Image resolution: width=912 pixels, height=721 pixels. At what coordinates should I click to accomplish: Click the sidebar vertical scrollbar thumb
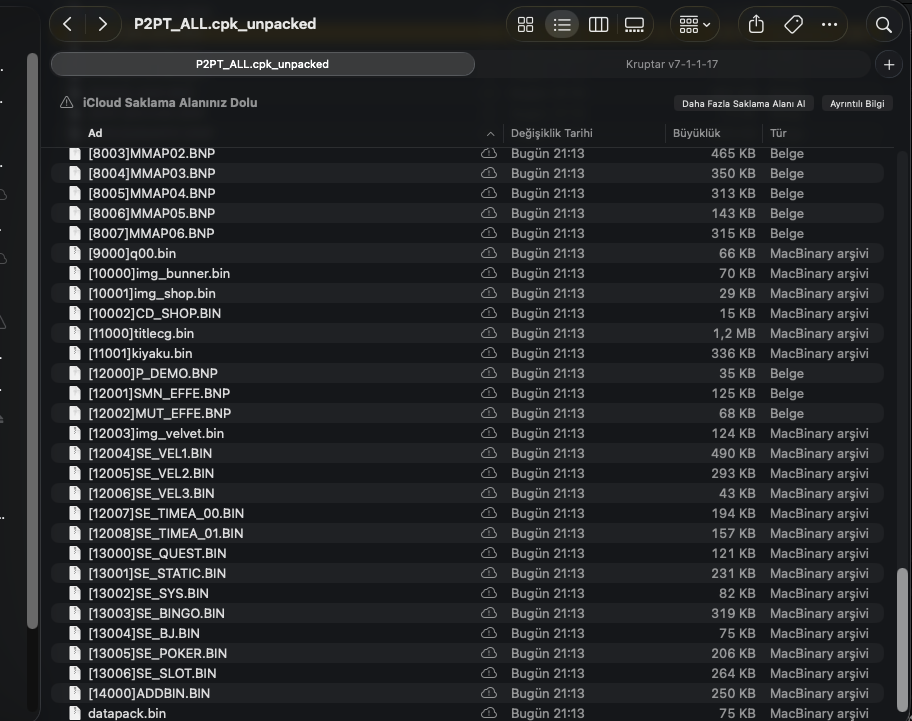pos(32,341)
